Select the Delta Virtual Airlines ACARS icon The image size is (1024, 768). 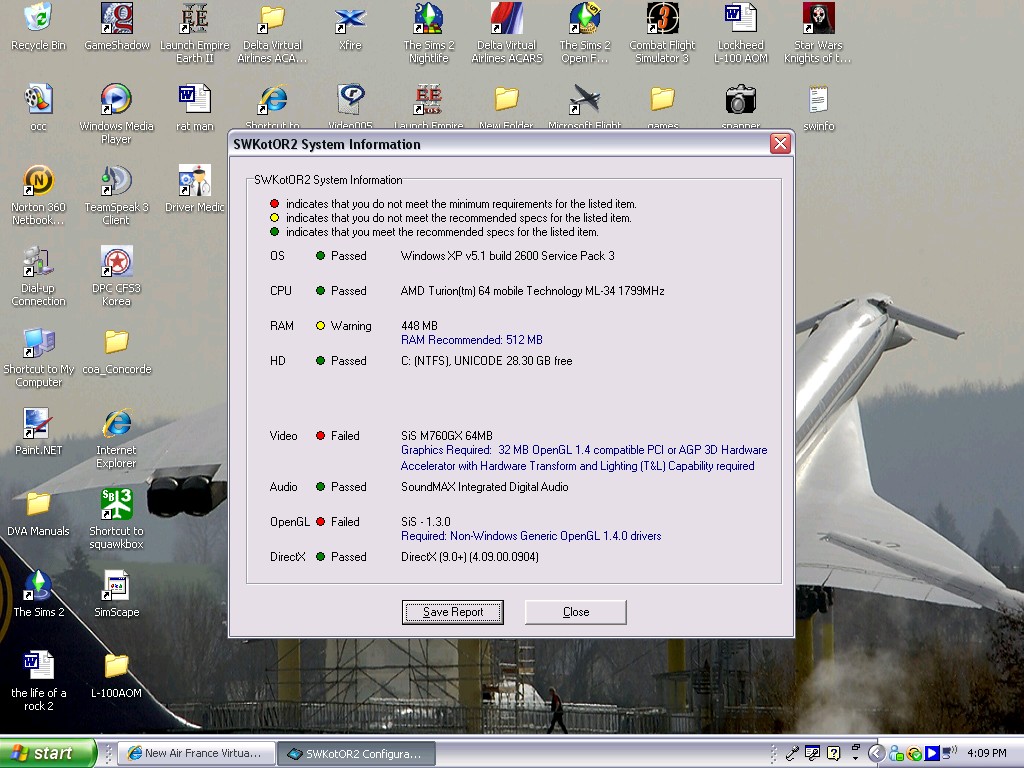click(507, 33)
